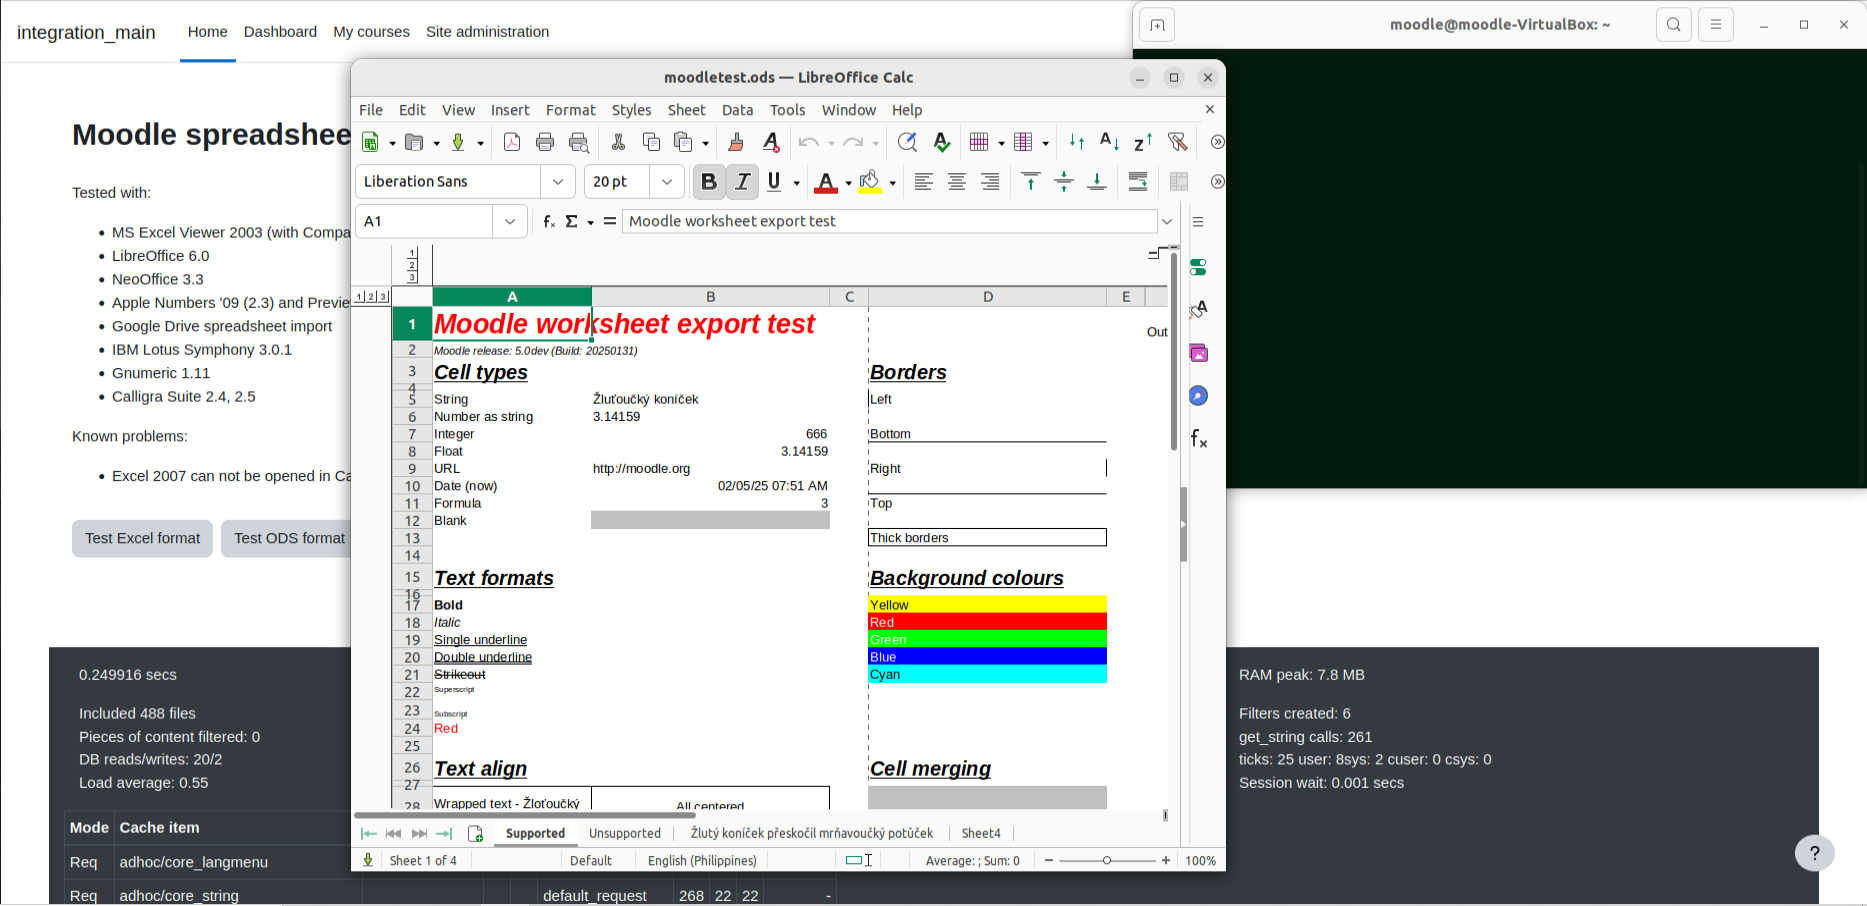
Task: Click the Test ODS format button
Action: coord(289,538)
